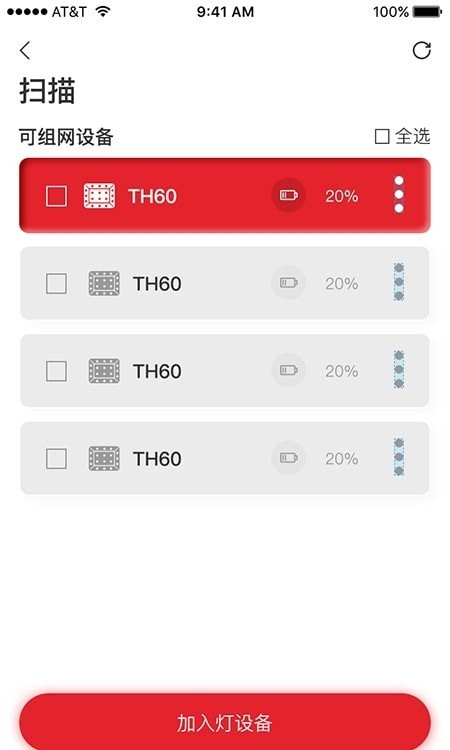
Task: Tick checkbox on highlighted red TH60 row
Action: pyautogui.click(x=56, y=196)
